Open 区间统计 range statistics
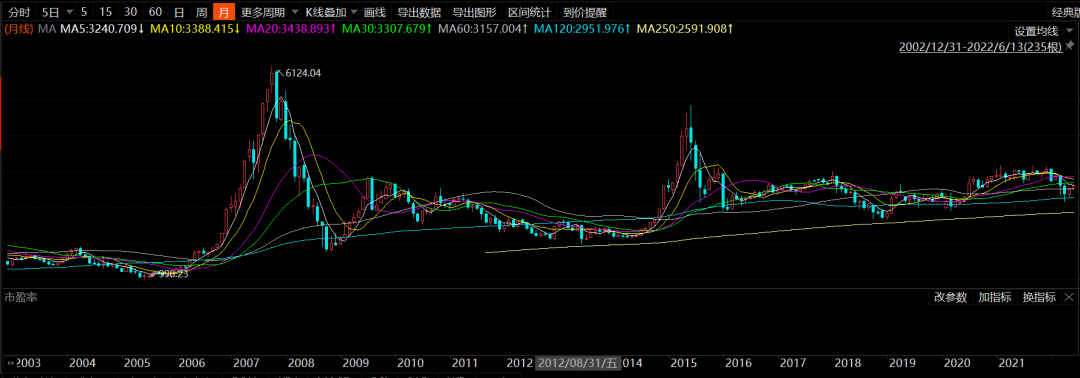1080x378 pixels. (x=529, y=12)
